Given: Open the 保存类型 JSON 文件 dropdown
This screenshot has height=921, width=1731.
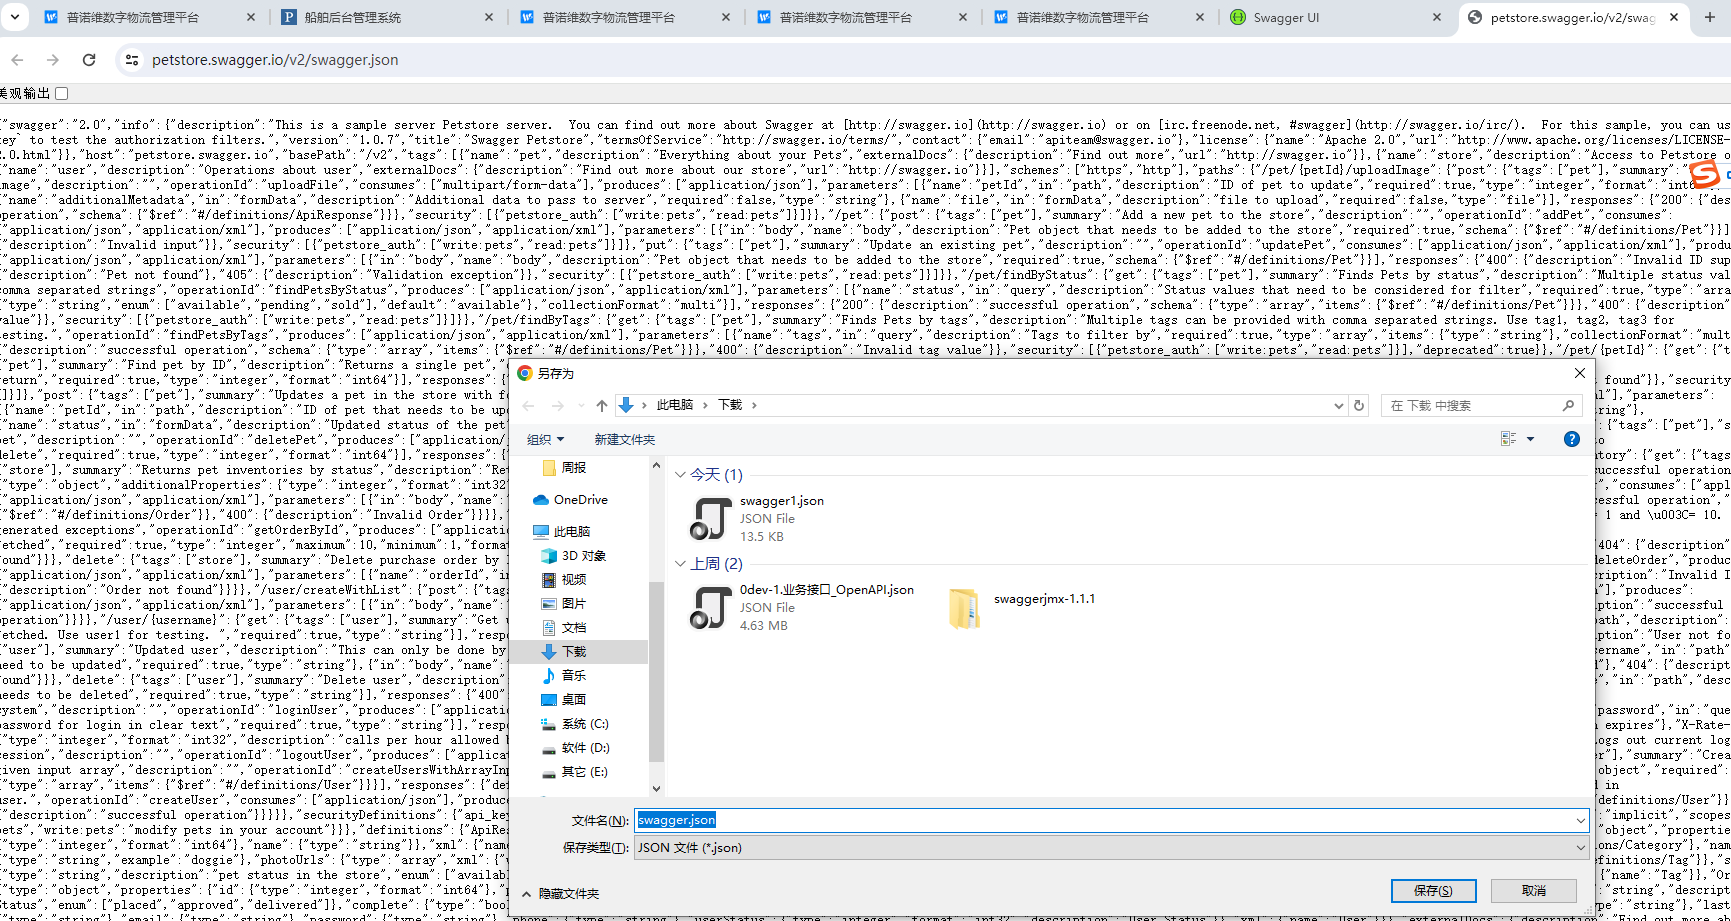Looking at the screenshot, I should coord(1111,848).
